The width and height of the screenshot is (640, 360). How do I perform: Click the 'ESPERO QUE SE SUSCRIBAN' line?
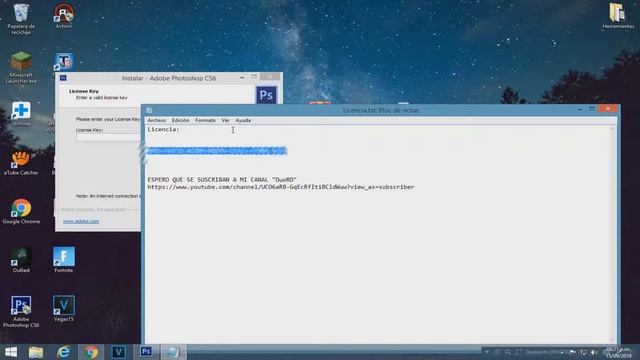(222, 180)
